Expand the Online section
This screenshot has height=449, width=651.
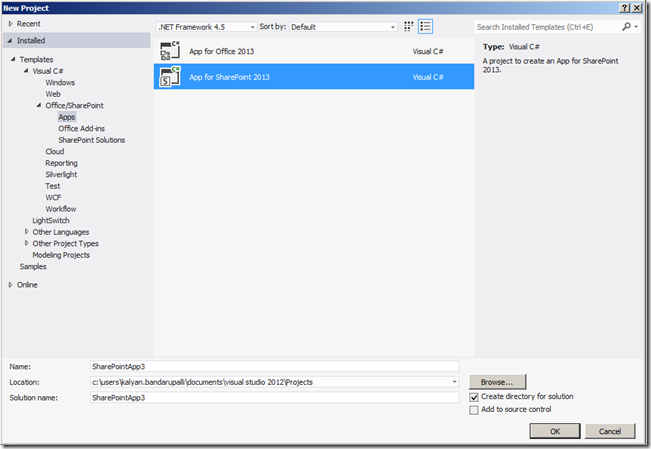click(10, 285)
